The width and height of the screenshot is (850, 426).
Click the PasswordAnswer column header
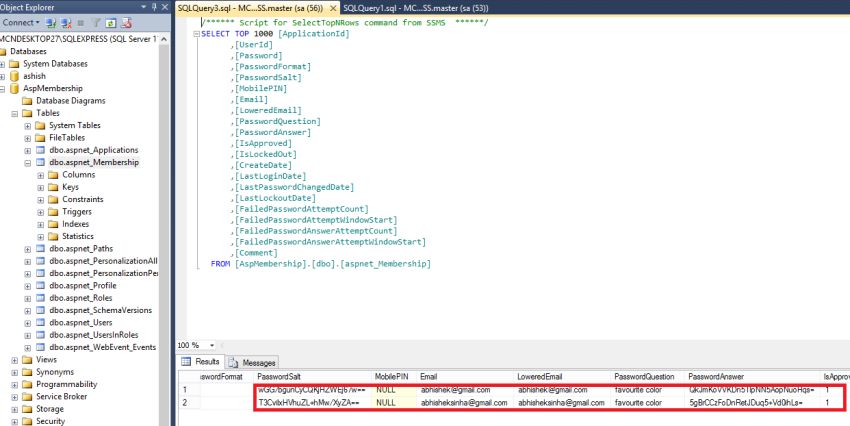point(716,375)
